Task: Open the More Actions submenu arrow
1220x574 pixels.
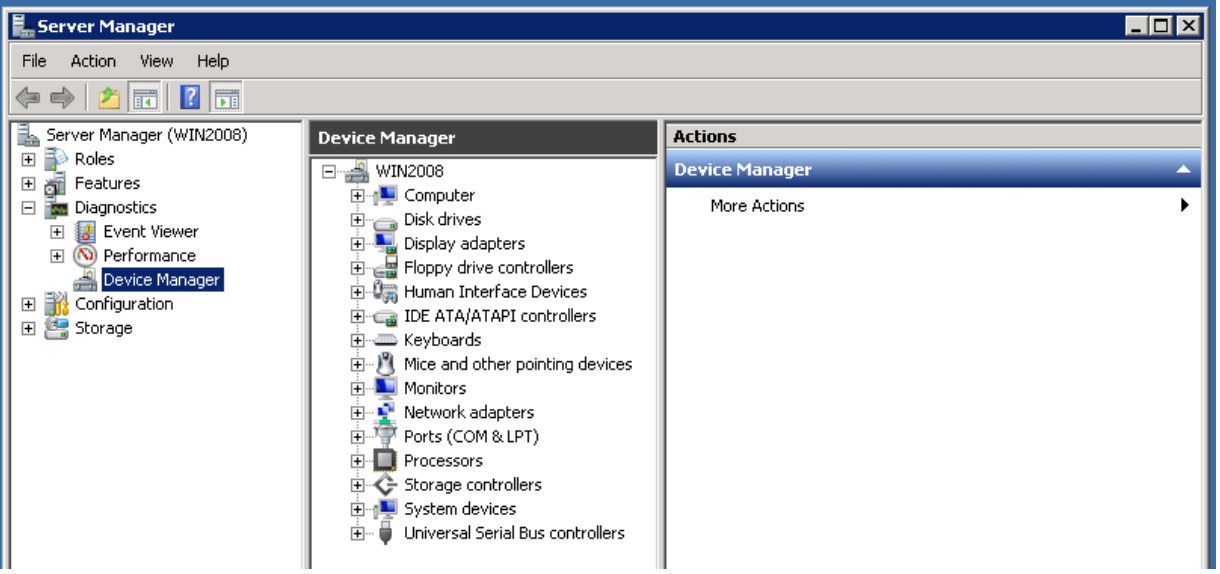Action: coord(1185,205)
